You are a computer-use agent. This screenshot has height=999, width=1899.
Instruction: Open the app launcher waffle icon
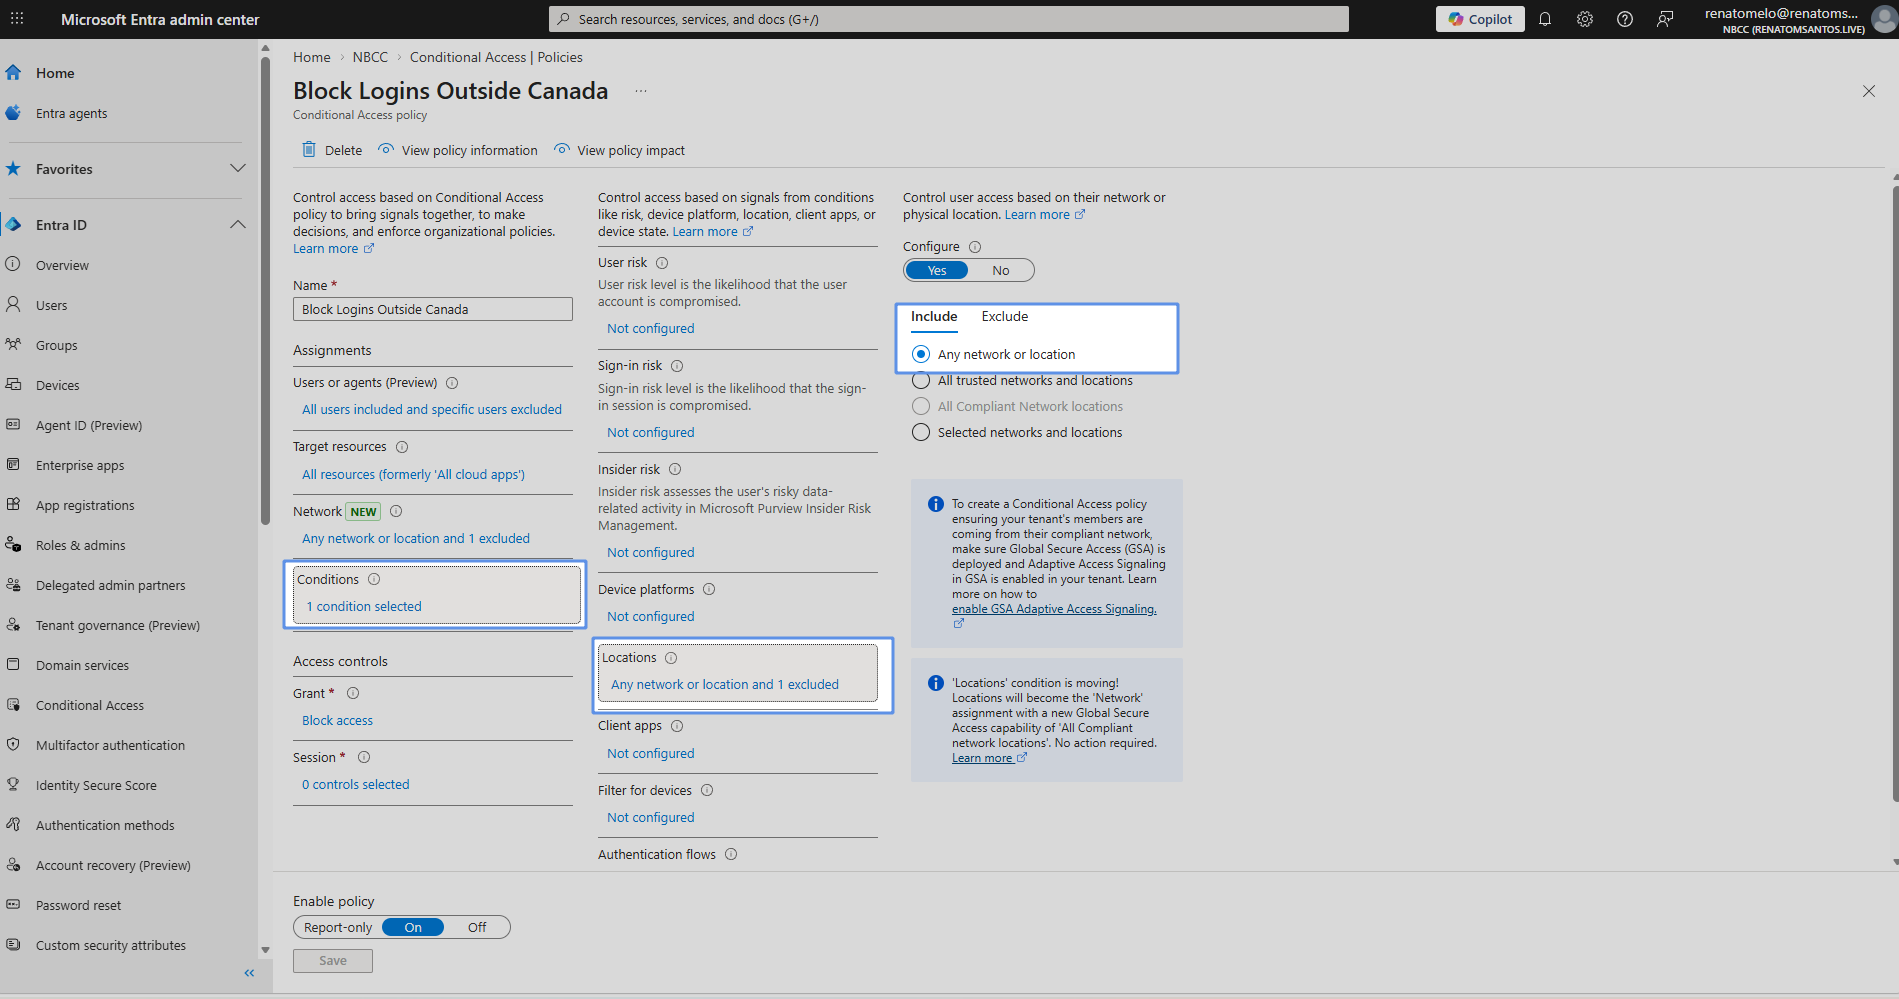click(x=17, y=19)
